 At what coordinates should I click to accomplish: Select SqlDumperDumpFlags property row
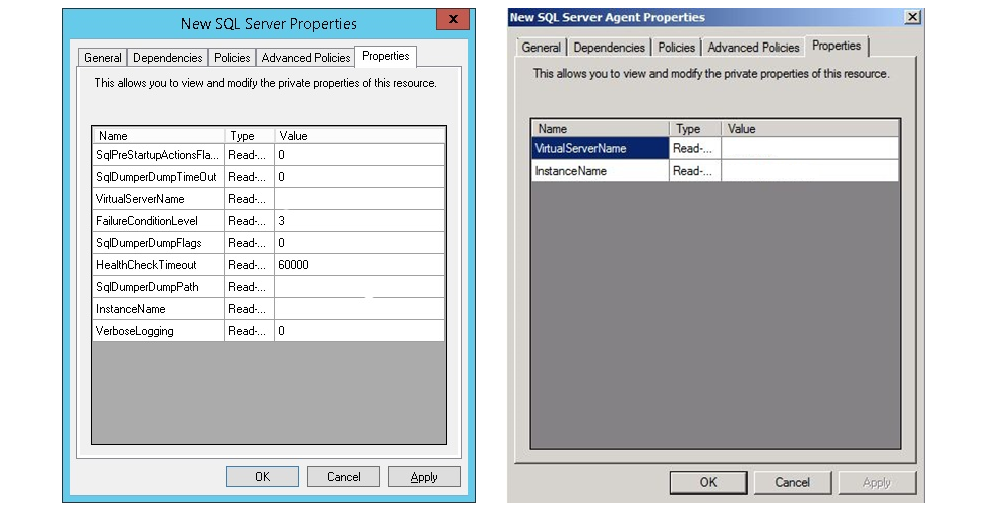point(268,243)
